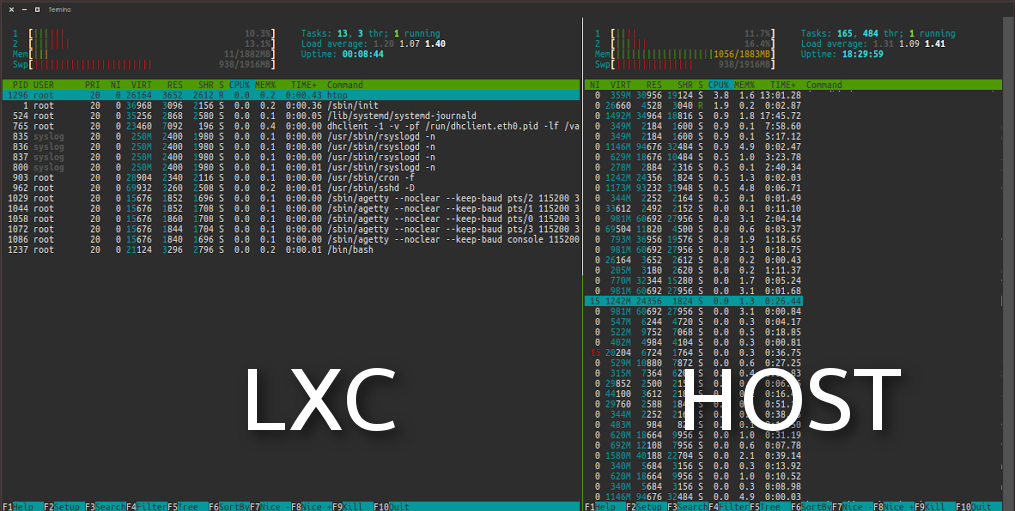Screen dimensions: 1015x511
Task: Sort by RES column in LXC pane
Action: point(175,85)
